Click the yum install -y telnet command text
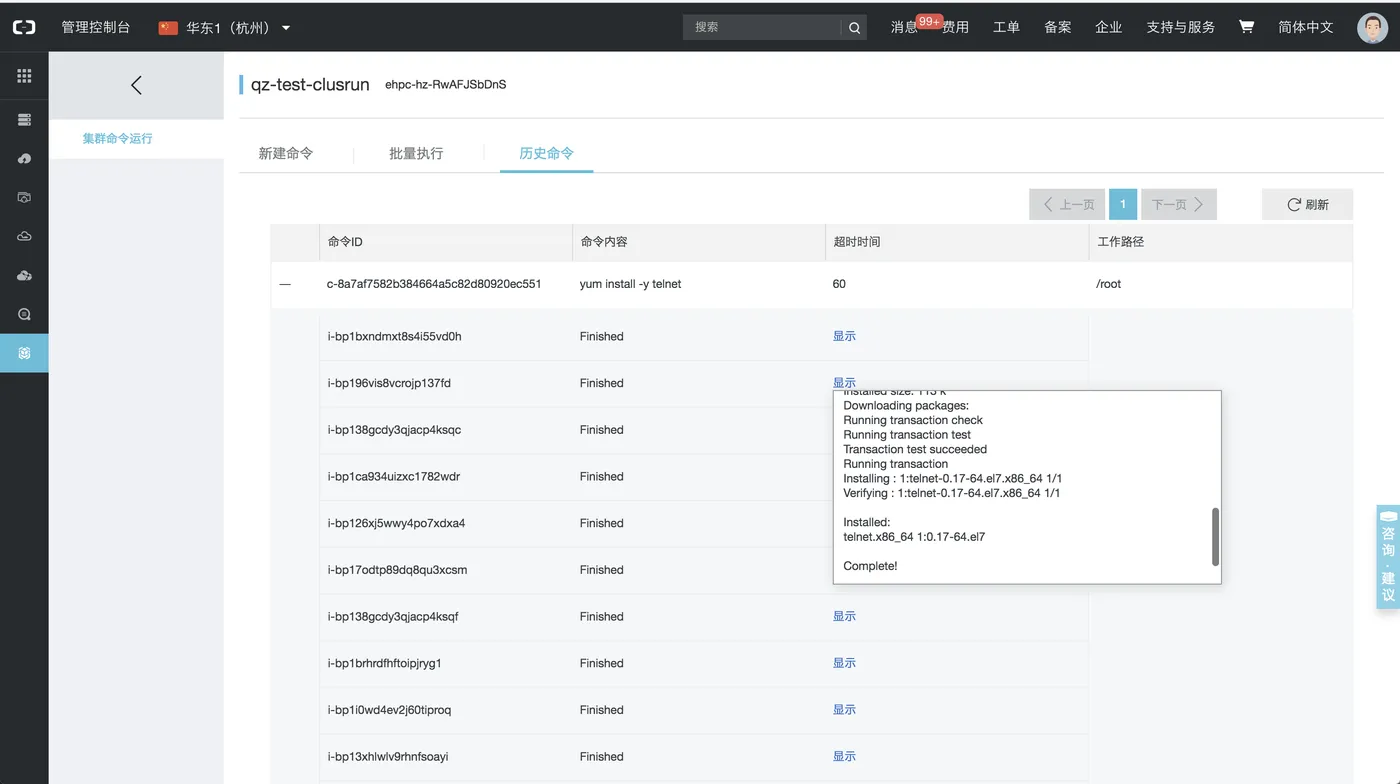The width and height of the screenshot is (1400, 784). point(630,284)
